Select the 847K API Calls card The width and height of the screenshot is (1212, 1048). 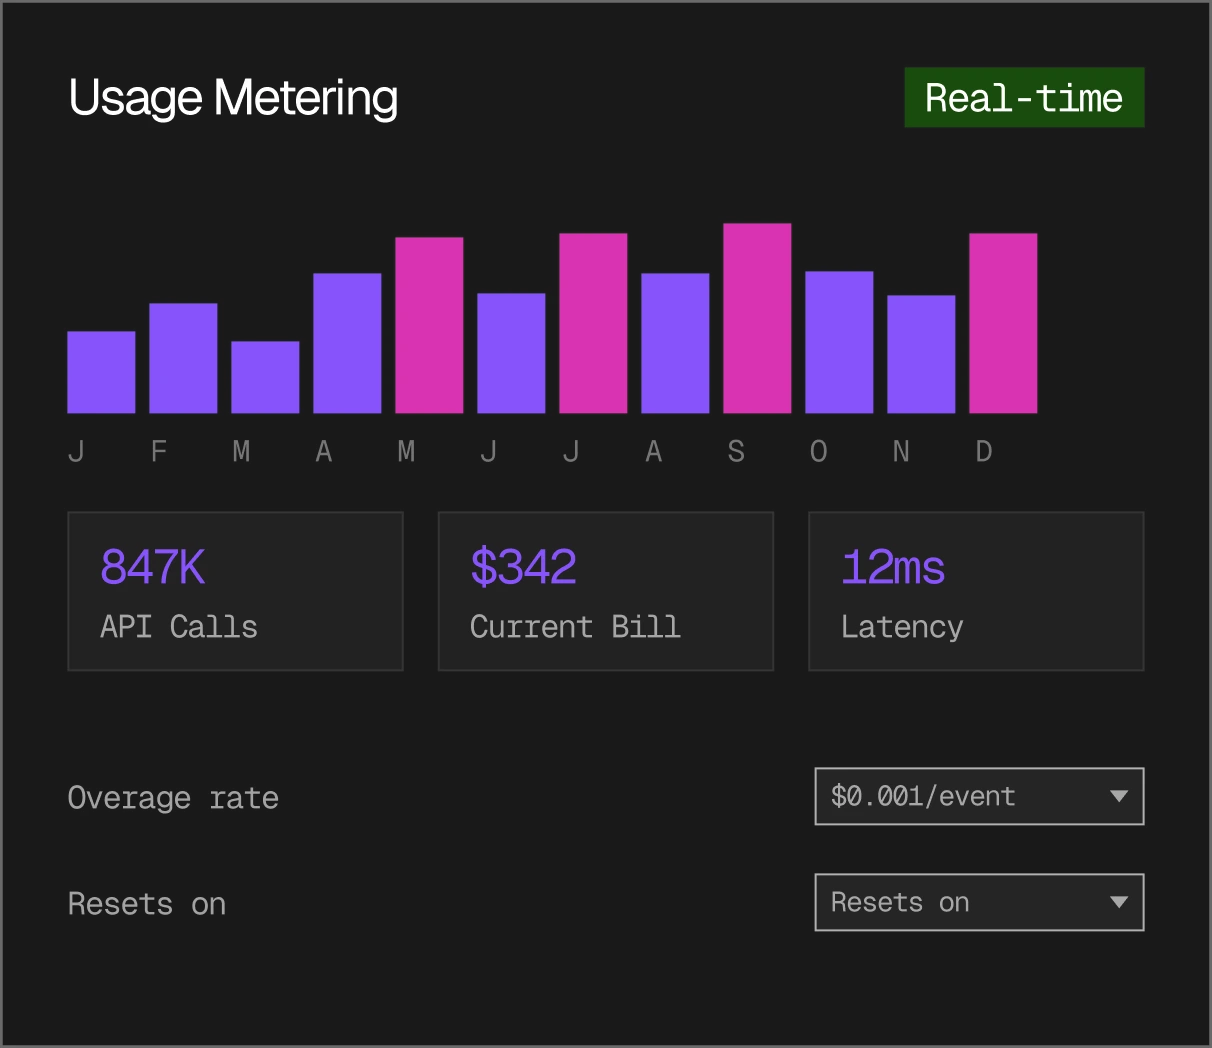(x=235, y=591)
